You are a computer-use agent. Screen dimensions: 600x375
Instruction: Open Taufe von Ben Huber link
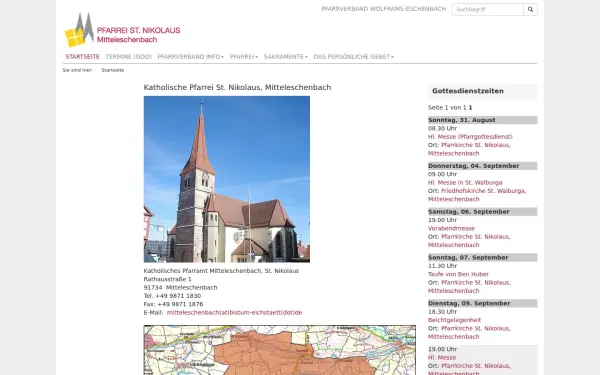pos(458,274)
